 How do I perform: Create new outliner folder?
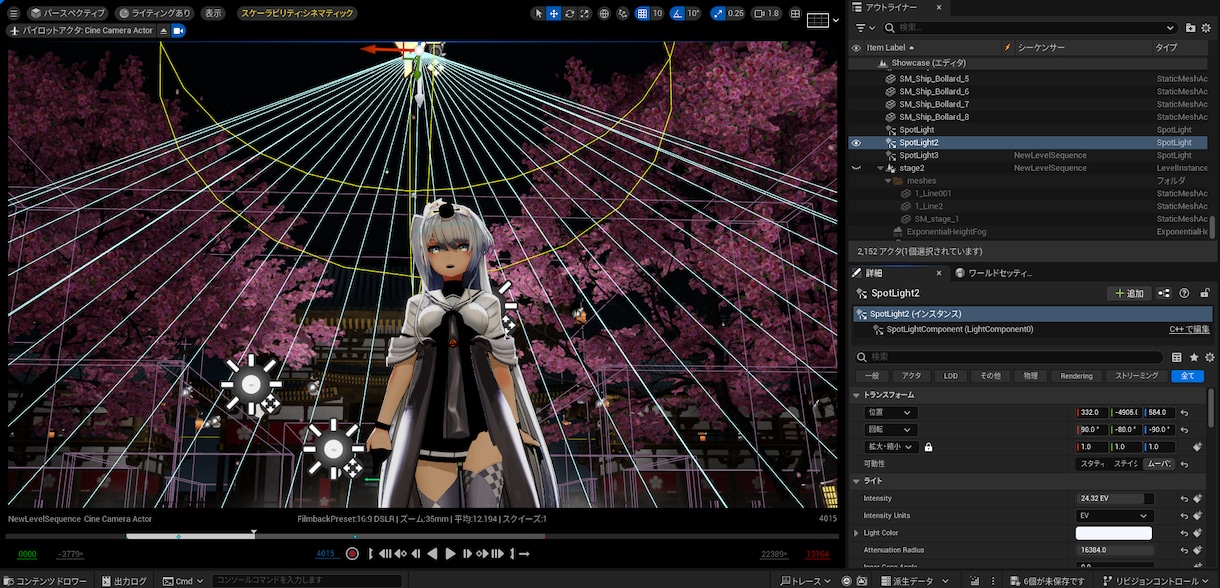tap(1191, 28)
